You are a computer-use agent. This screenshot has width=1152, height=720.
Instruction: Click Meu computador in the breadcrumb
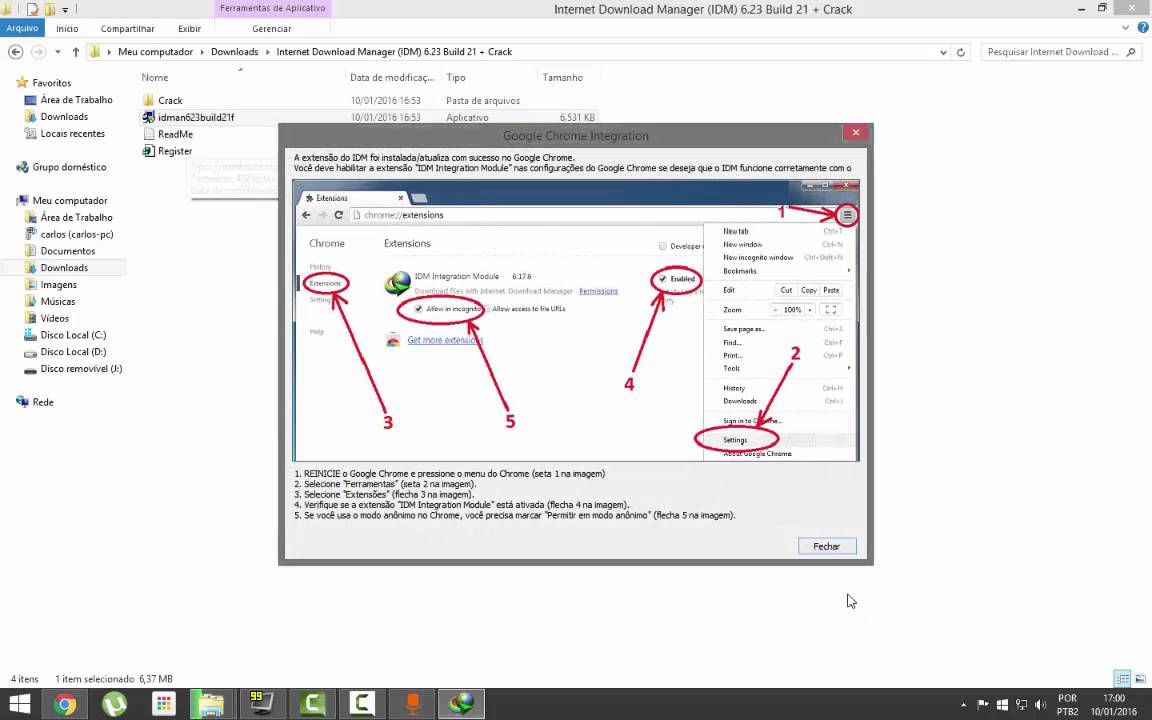[x=155, y=52]
